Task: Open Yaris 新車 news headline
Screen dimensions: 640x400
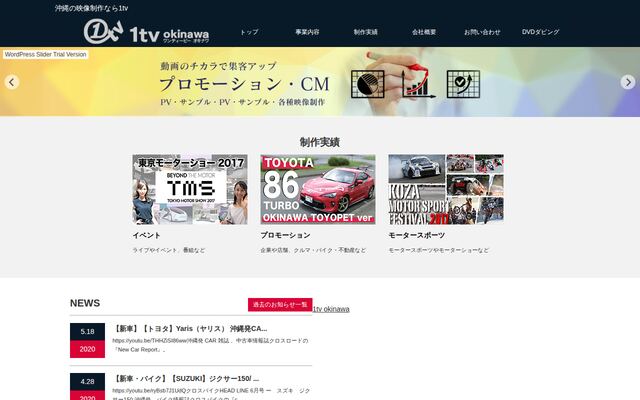Action: tap(190, 329)
